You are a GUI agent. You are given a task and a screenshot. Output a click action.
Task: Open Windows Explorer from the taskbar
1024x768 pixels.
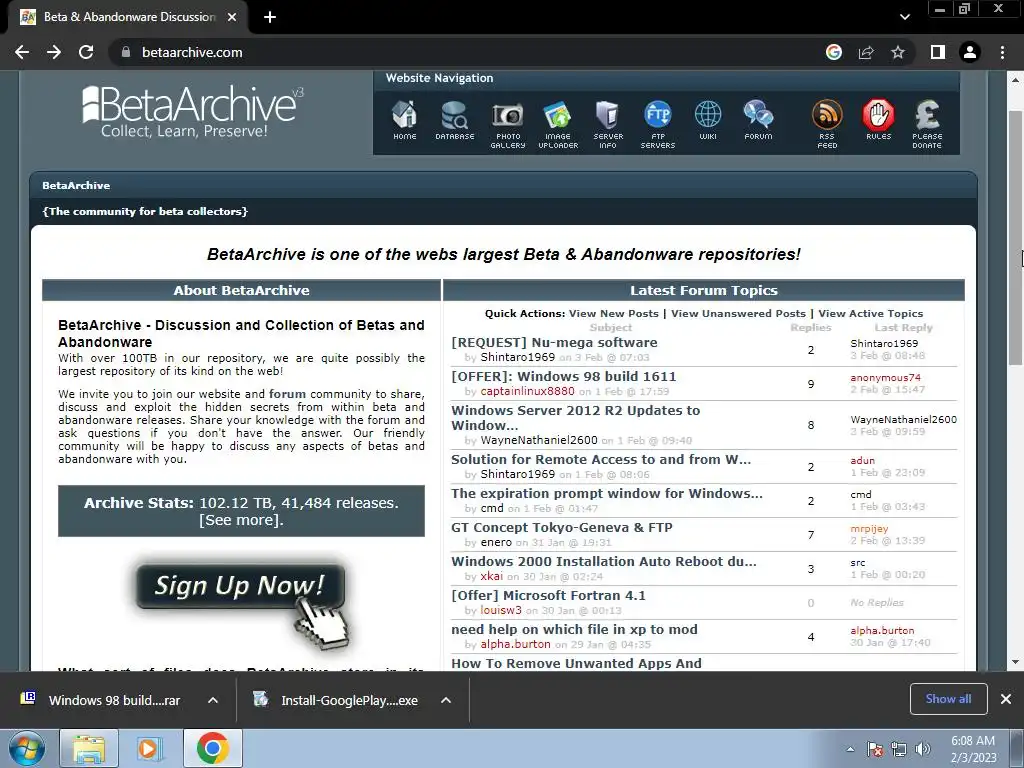[x=89, y=748]
